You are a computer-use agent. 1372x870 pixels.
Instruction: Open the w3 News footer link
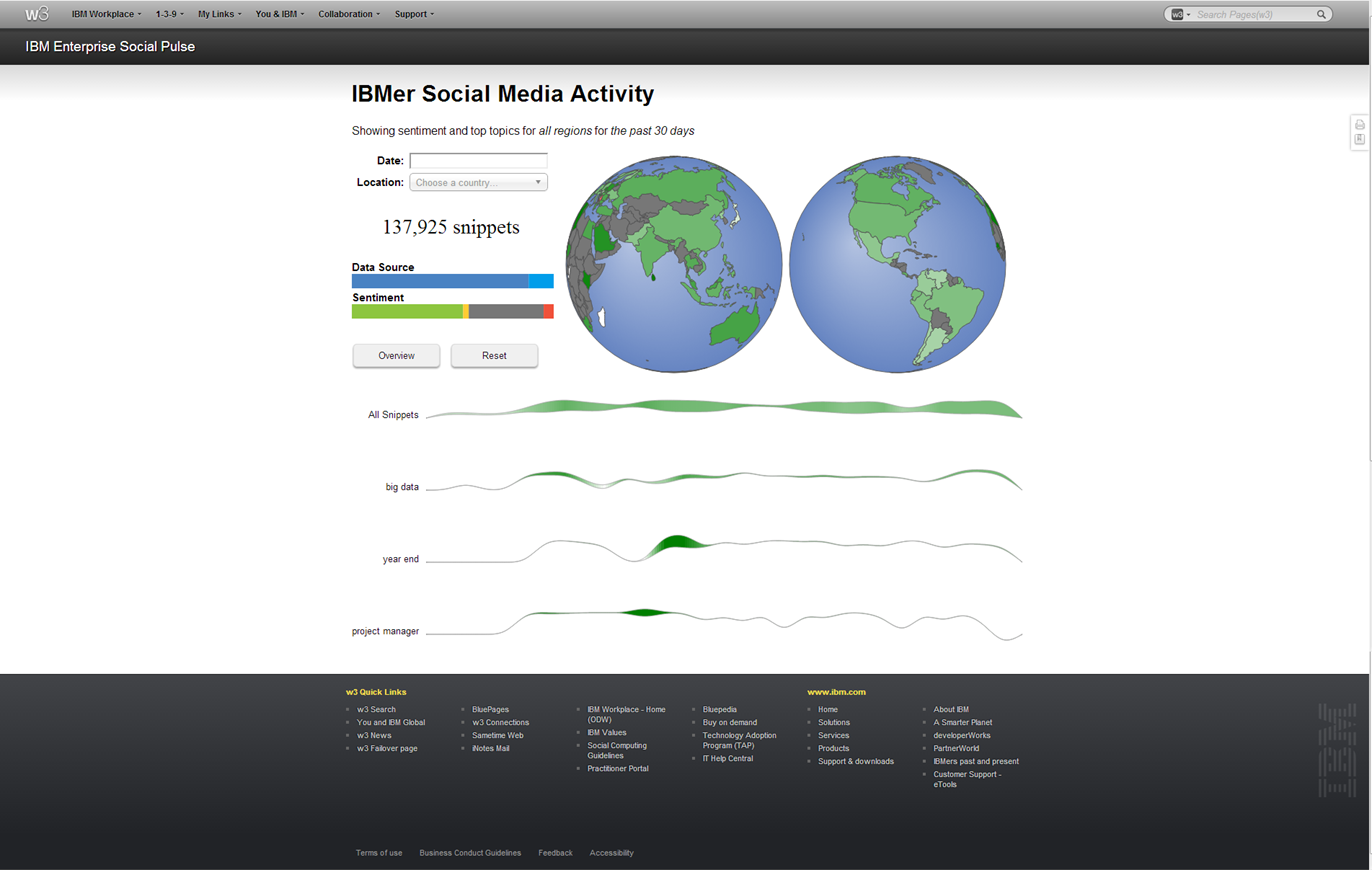pyautogui.click(x=374, y=735)
